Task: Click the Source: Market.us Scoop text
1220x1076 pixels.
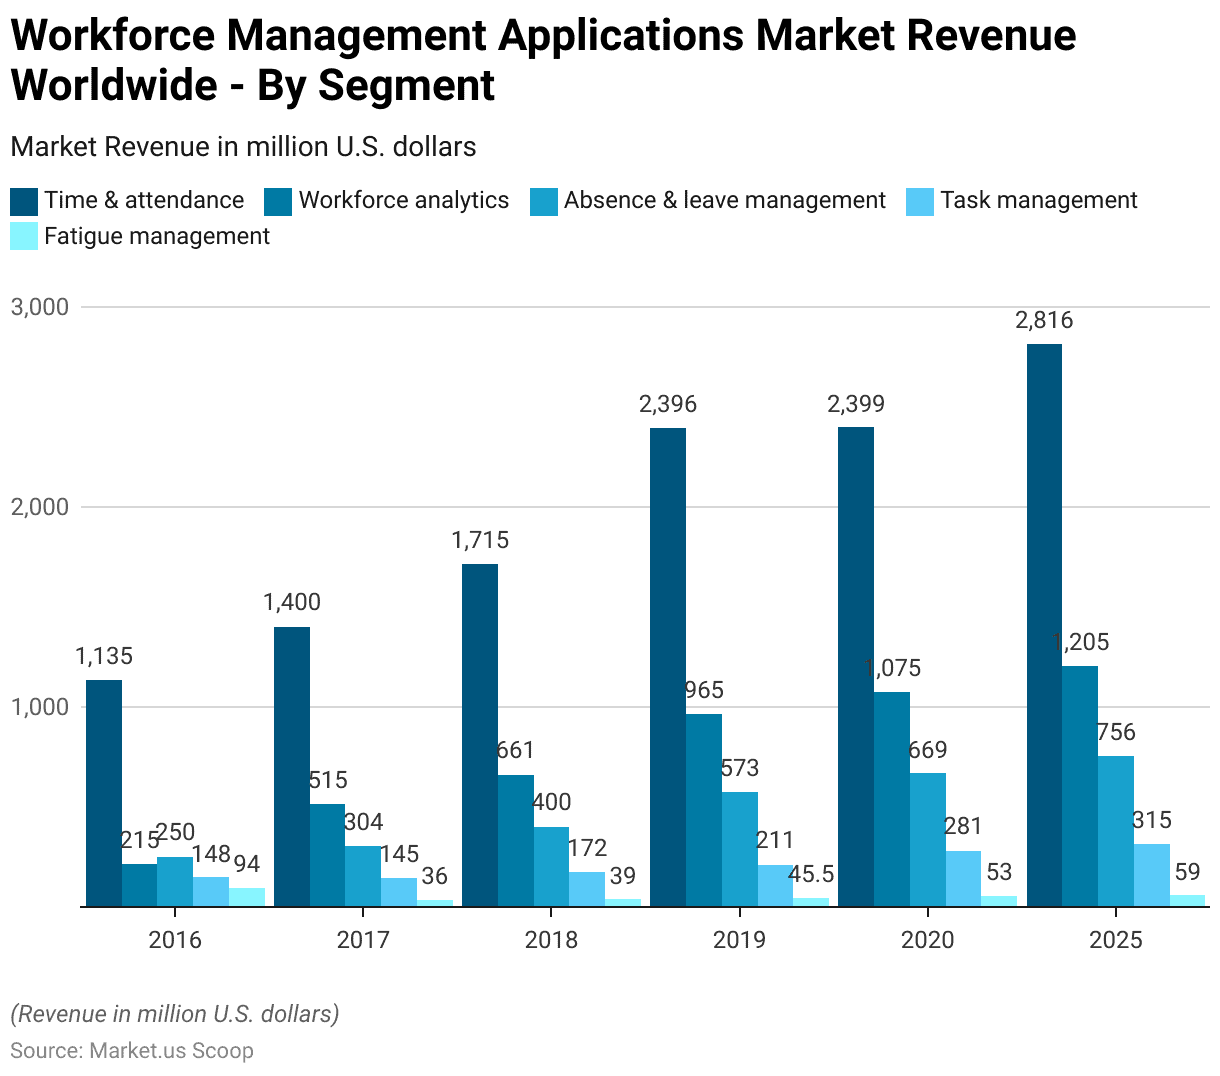Action: (132, 1051)
